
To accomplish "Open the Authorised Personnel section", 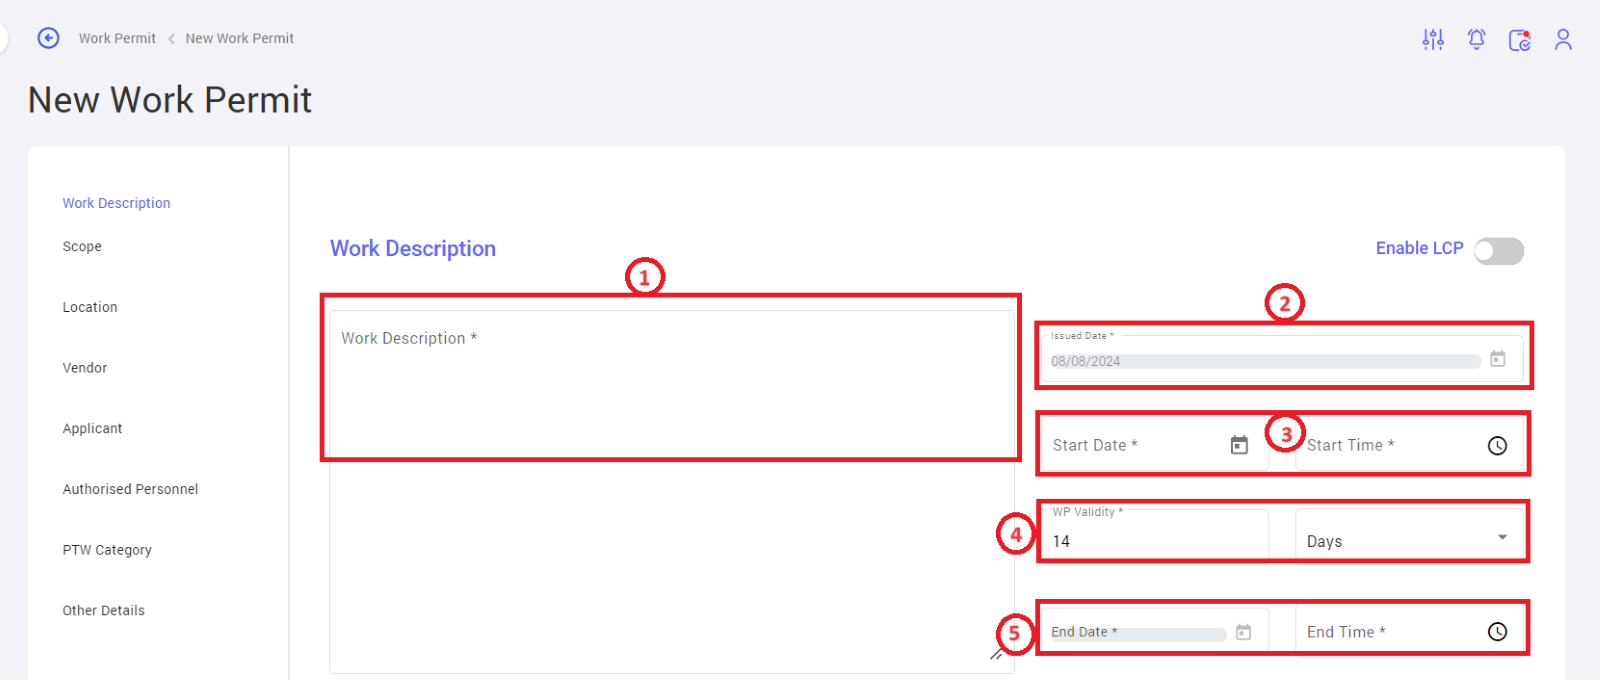I will (130, 489).
